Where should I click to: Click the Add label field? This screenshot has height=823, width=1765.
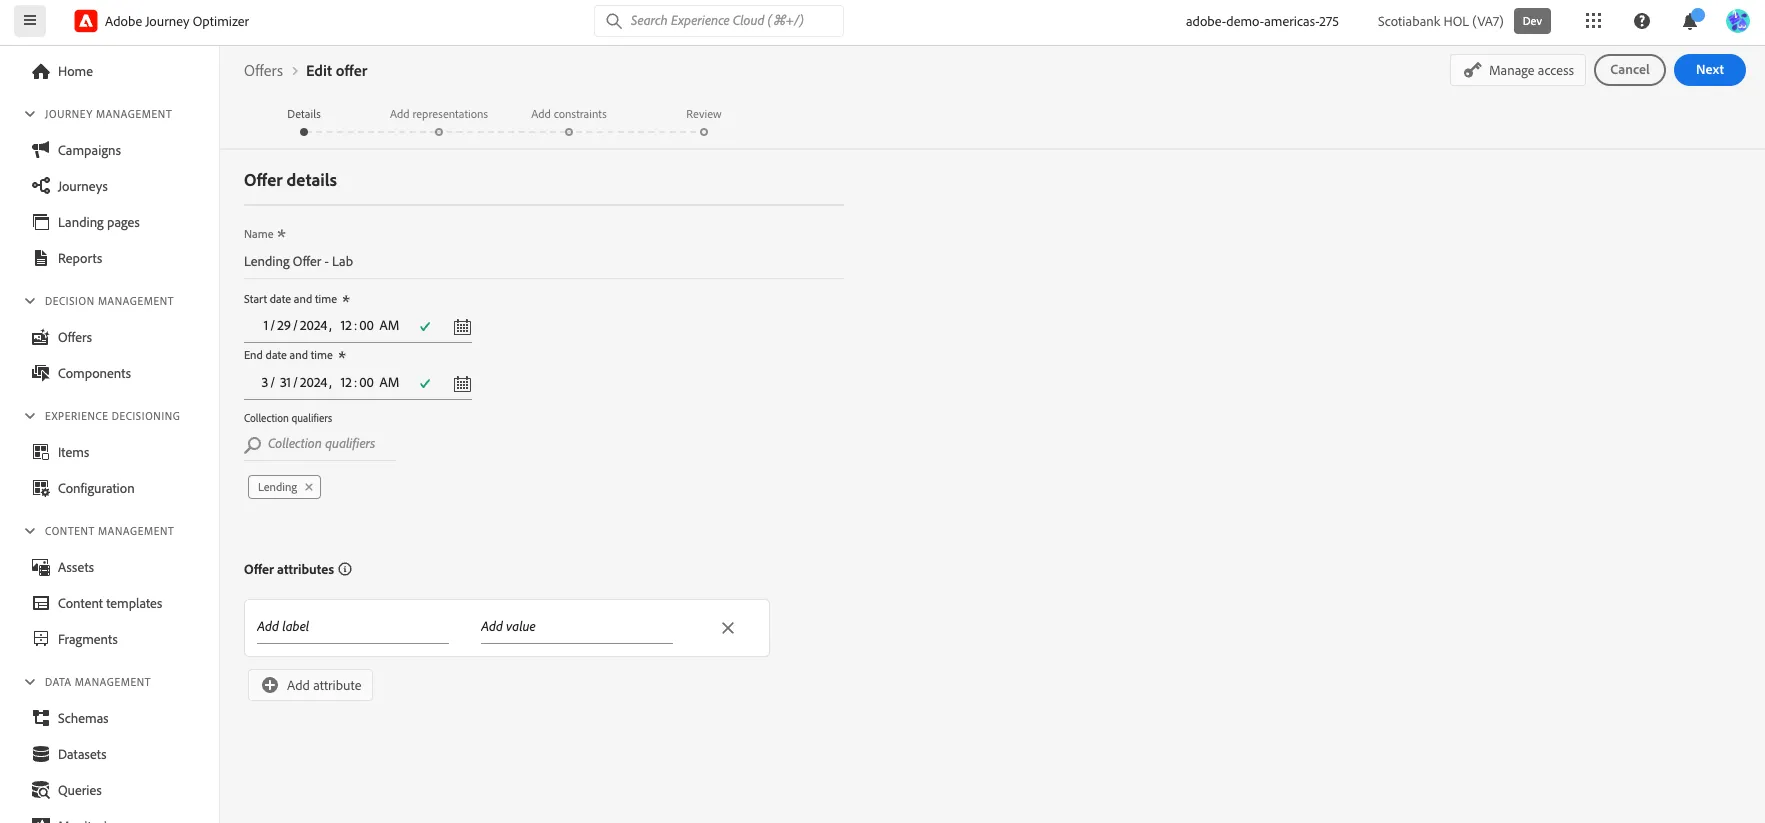click(x=353, y=627)
